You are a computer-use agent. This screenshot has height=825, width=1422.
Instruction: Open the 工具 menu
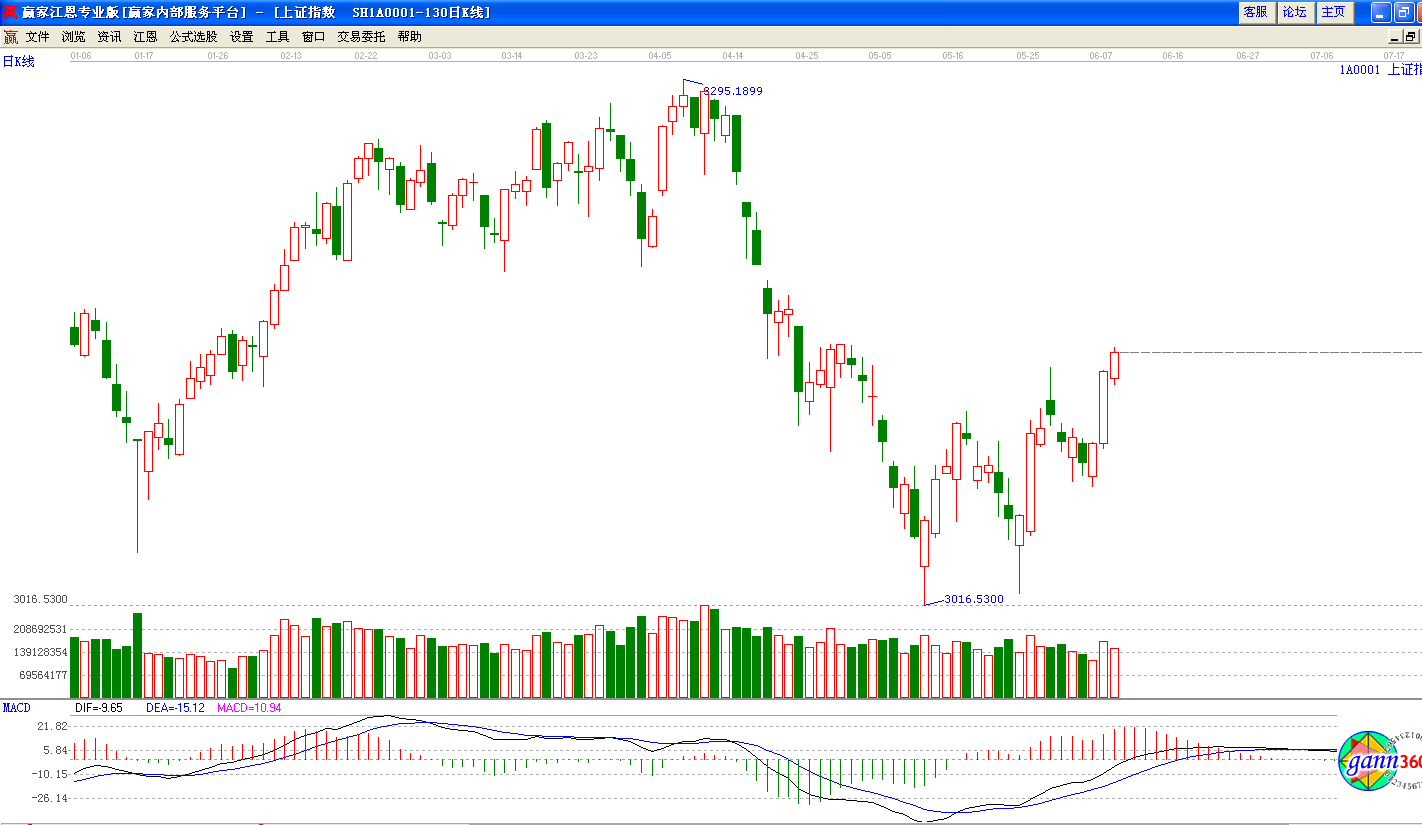pyautogui.click(x=278, y=36)
